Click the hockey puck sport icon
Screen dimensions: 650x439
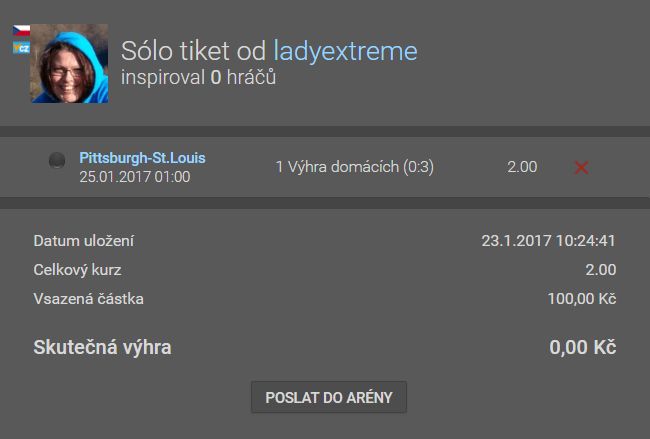click(x=57, y=160)
